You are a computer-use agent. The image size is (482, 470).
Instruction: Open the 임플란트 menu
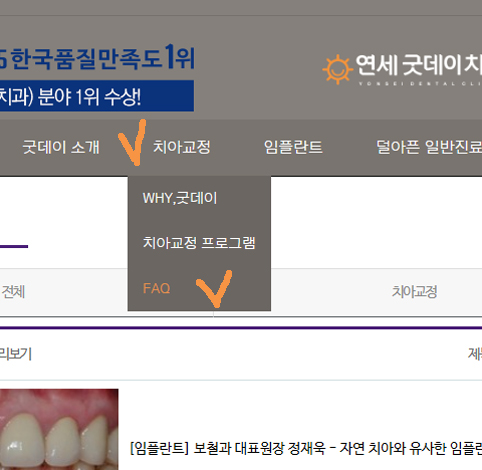(x=293, y=147)
